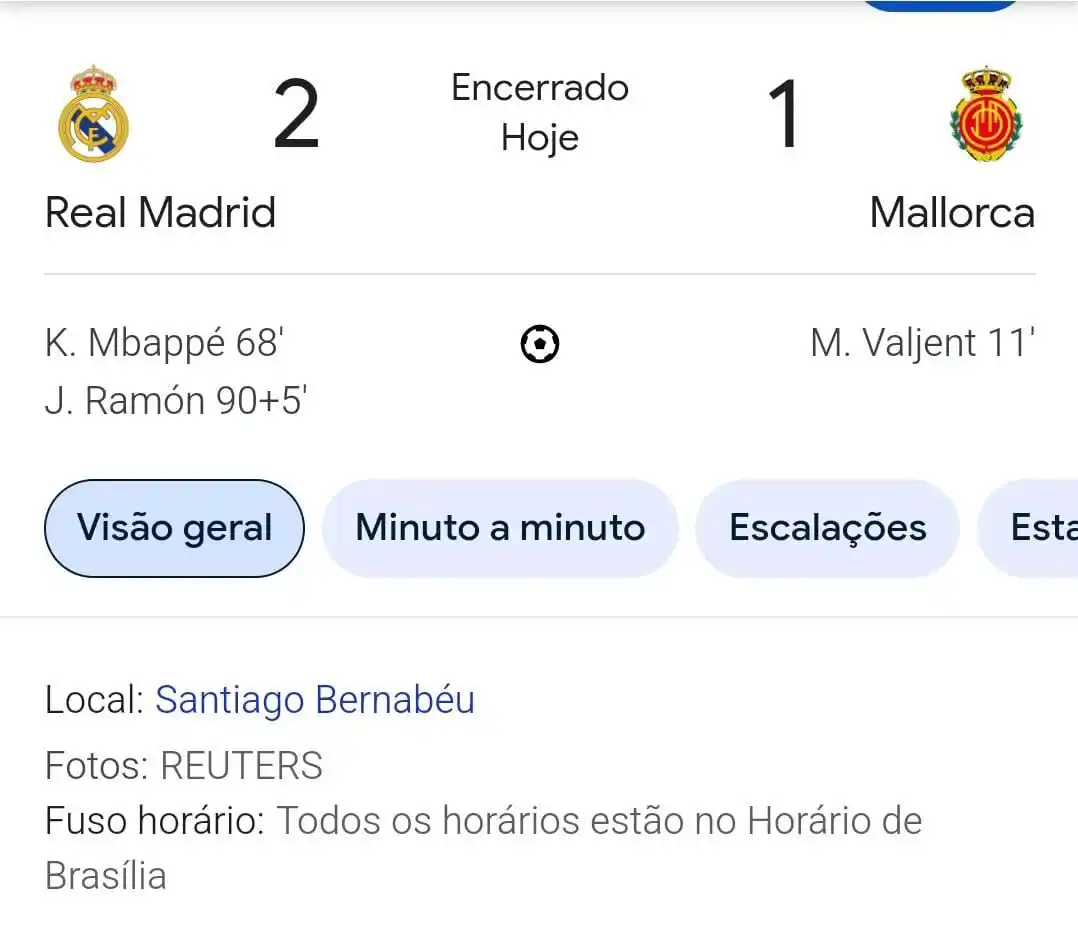Click J. Ramón 90+5' goal entry
1078x941 pixels.
tap(176, 400)
